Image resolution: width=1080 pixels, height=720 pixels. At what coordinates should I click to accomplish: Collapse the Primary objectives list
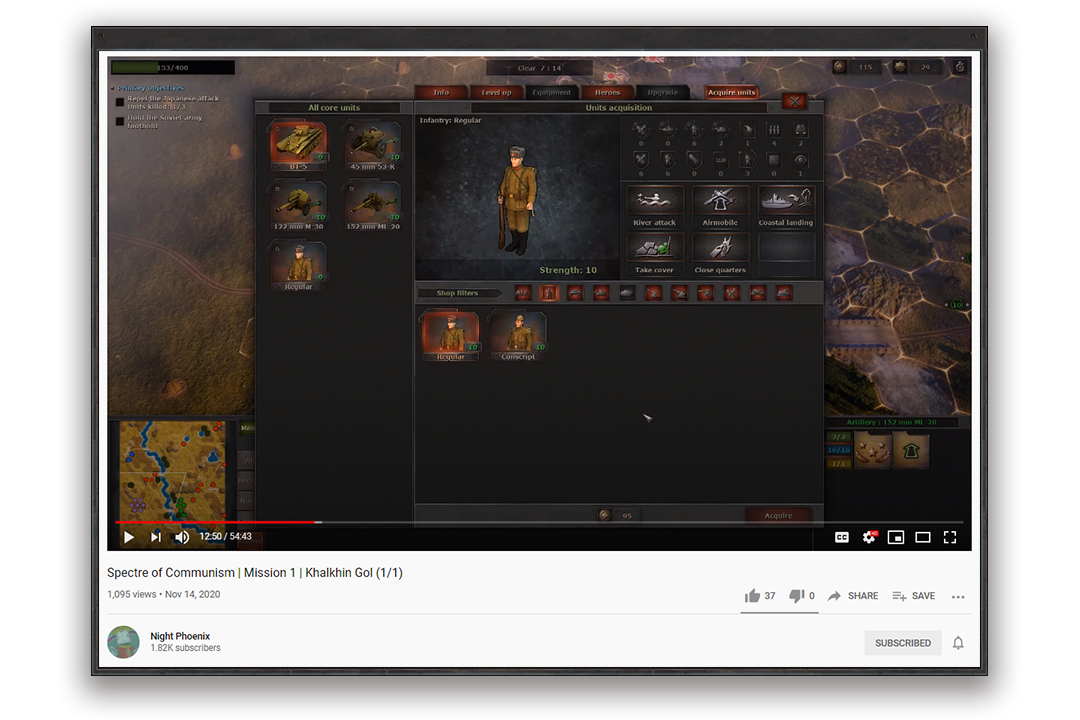(x=113, y=88)
